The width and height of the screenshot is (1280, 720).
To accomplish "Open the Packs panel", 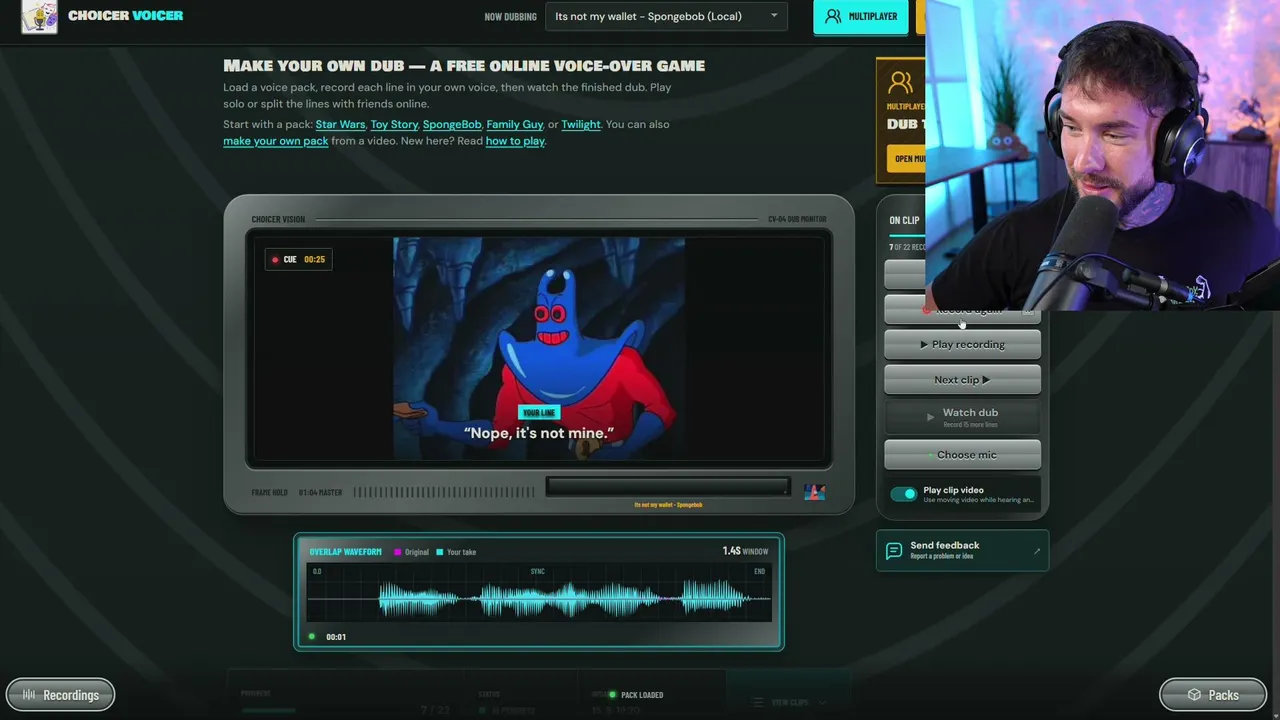I will tap(1213, 695).
